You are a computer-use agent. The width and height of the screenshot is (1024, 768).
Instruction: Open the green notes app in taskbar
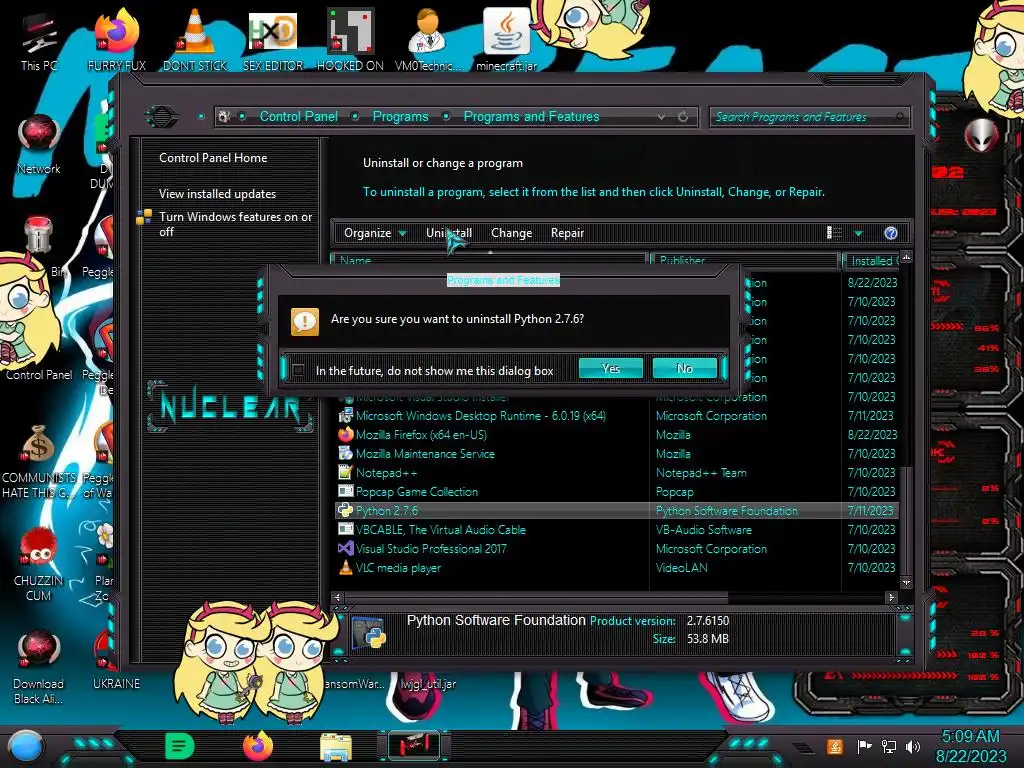(x=180, y=746)
